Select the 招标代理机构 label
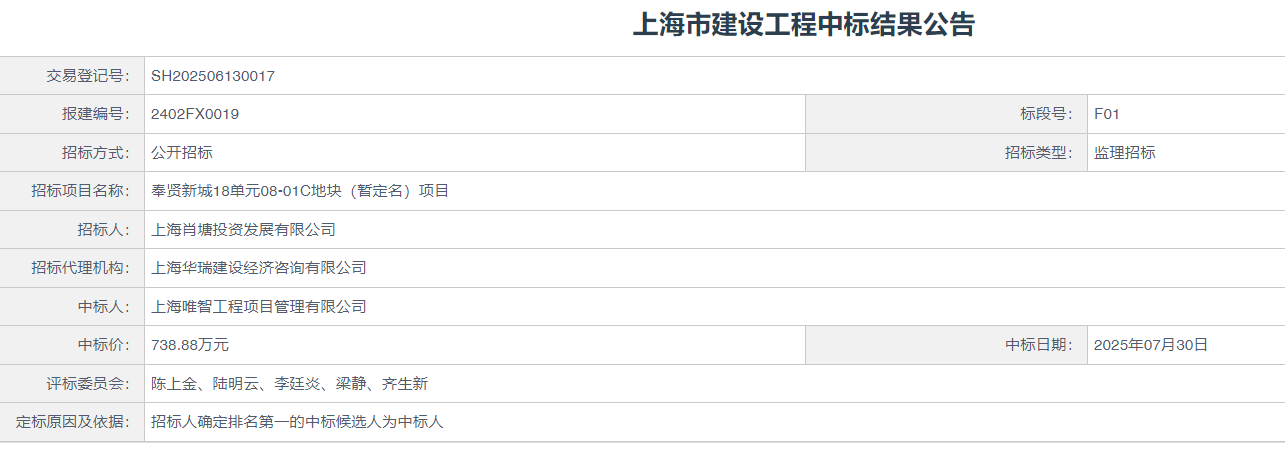This screenshot has width=1285, height=450. pos(81,268)
